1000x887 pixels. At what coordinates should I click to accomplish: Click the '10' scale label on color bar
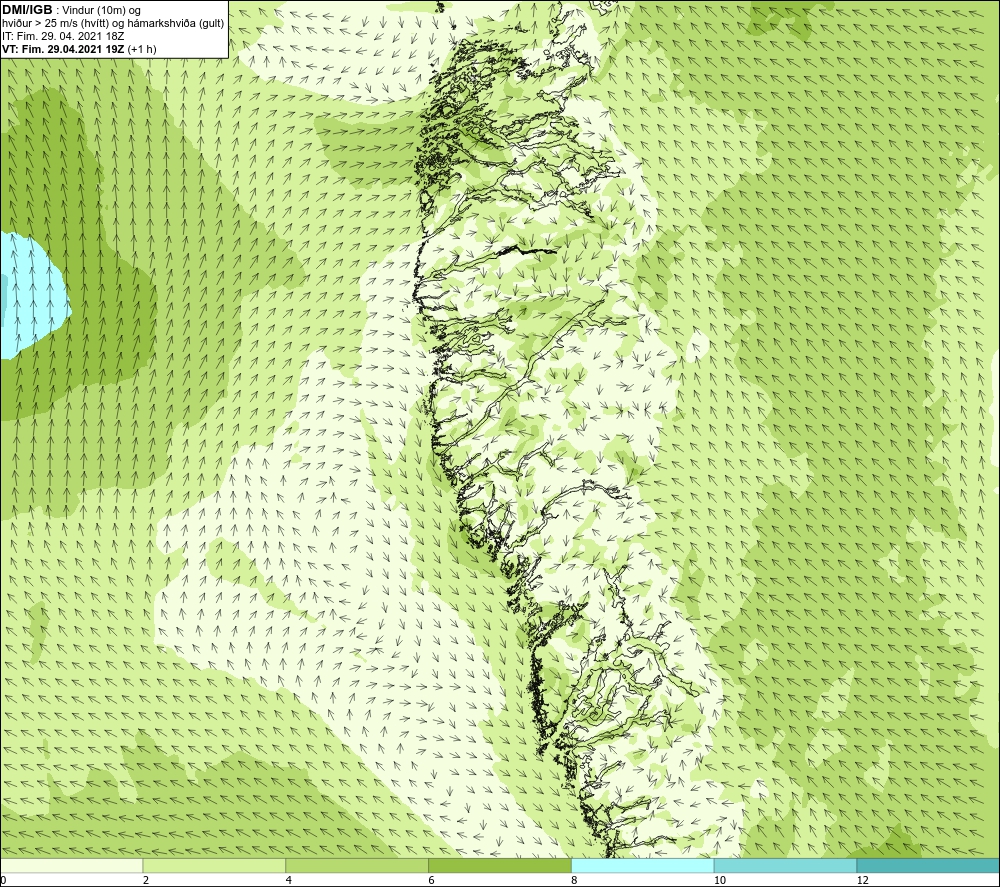719,880
